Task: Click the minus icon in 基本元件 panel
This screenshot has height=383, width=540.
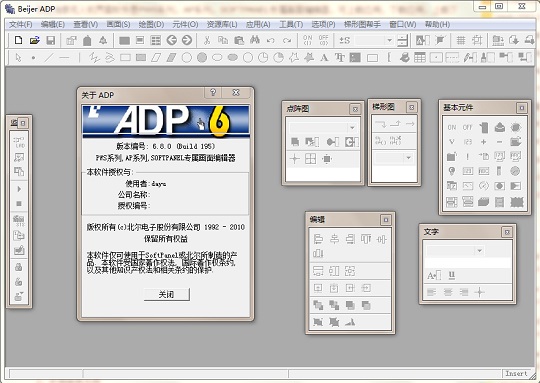Action: (499, 142)
